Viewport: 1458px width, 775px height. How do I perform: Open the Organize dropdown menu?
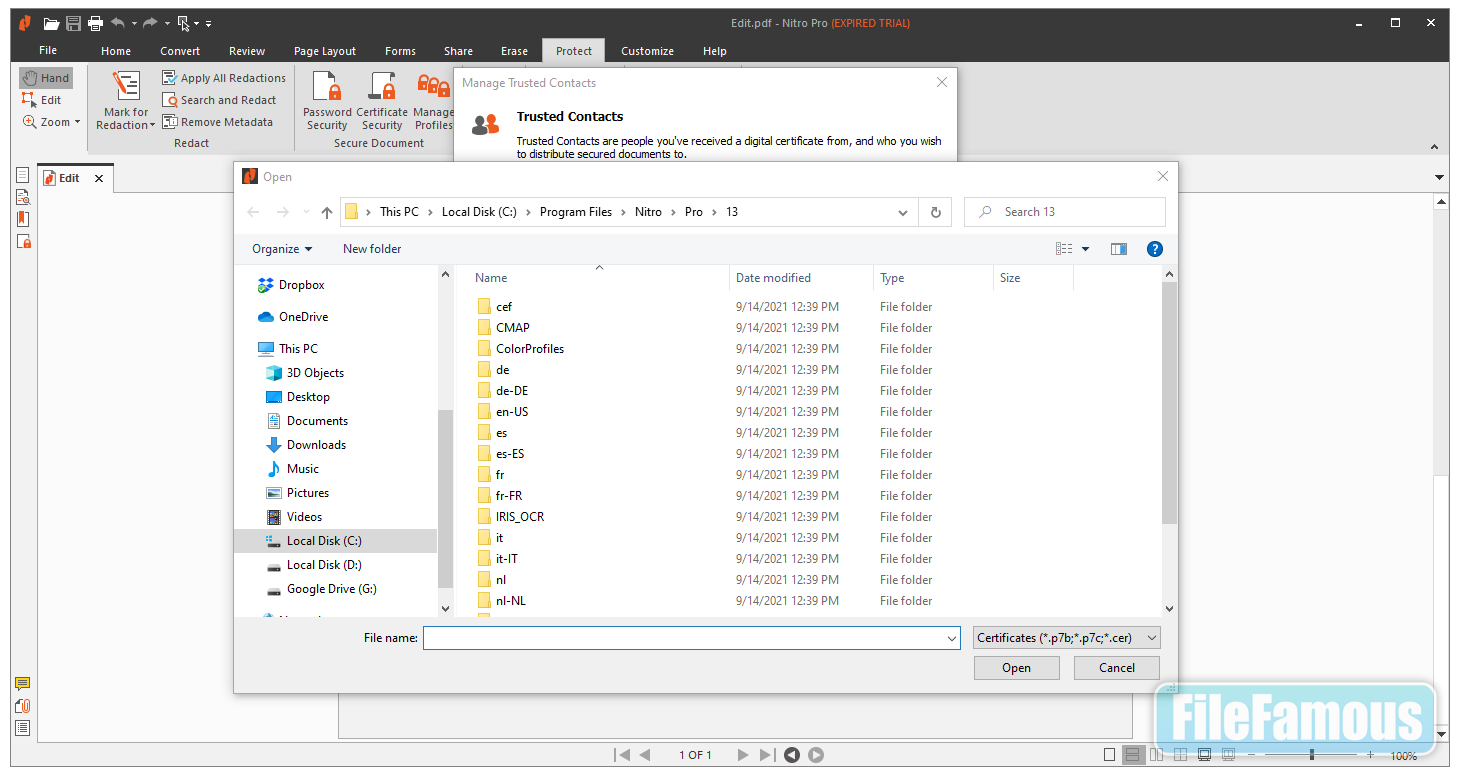click(x=282, y=249)
